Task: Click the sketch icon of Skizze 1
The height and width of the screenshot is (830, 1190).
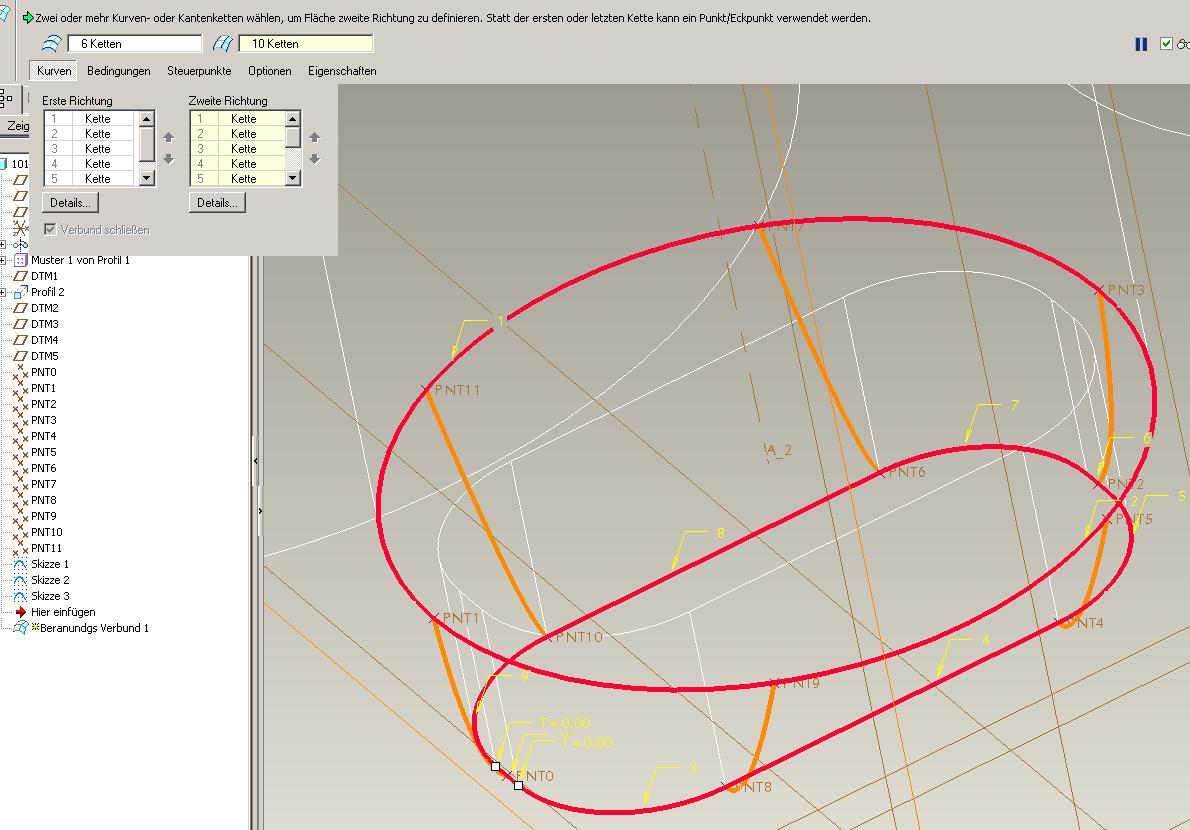Action: 20,564
